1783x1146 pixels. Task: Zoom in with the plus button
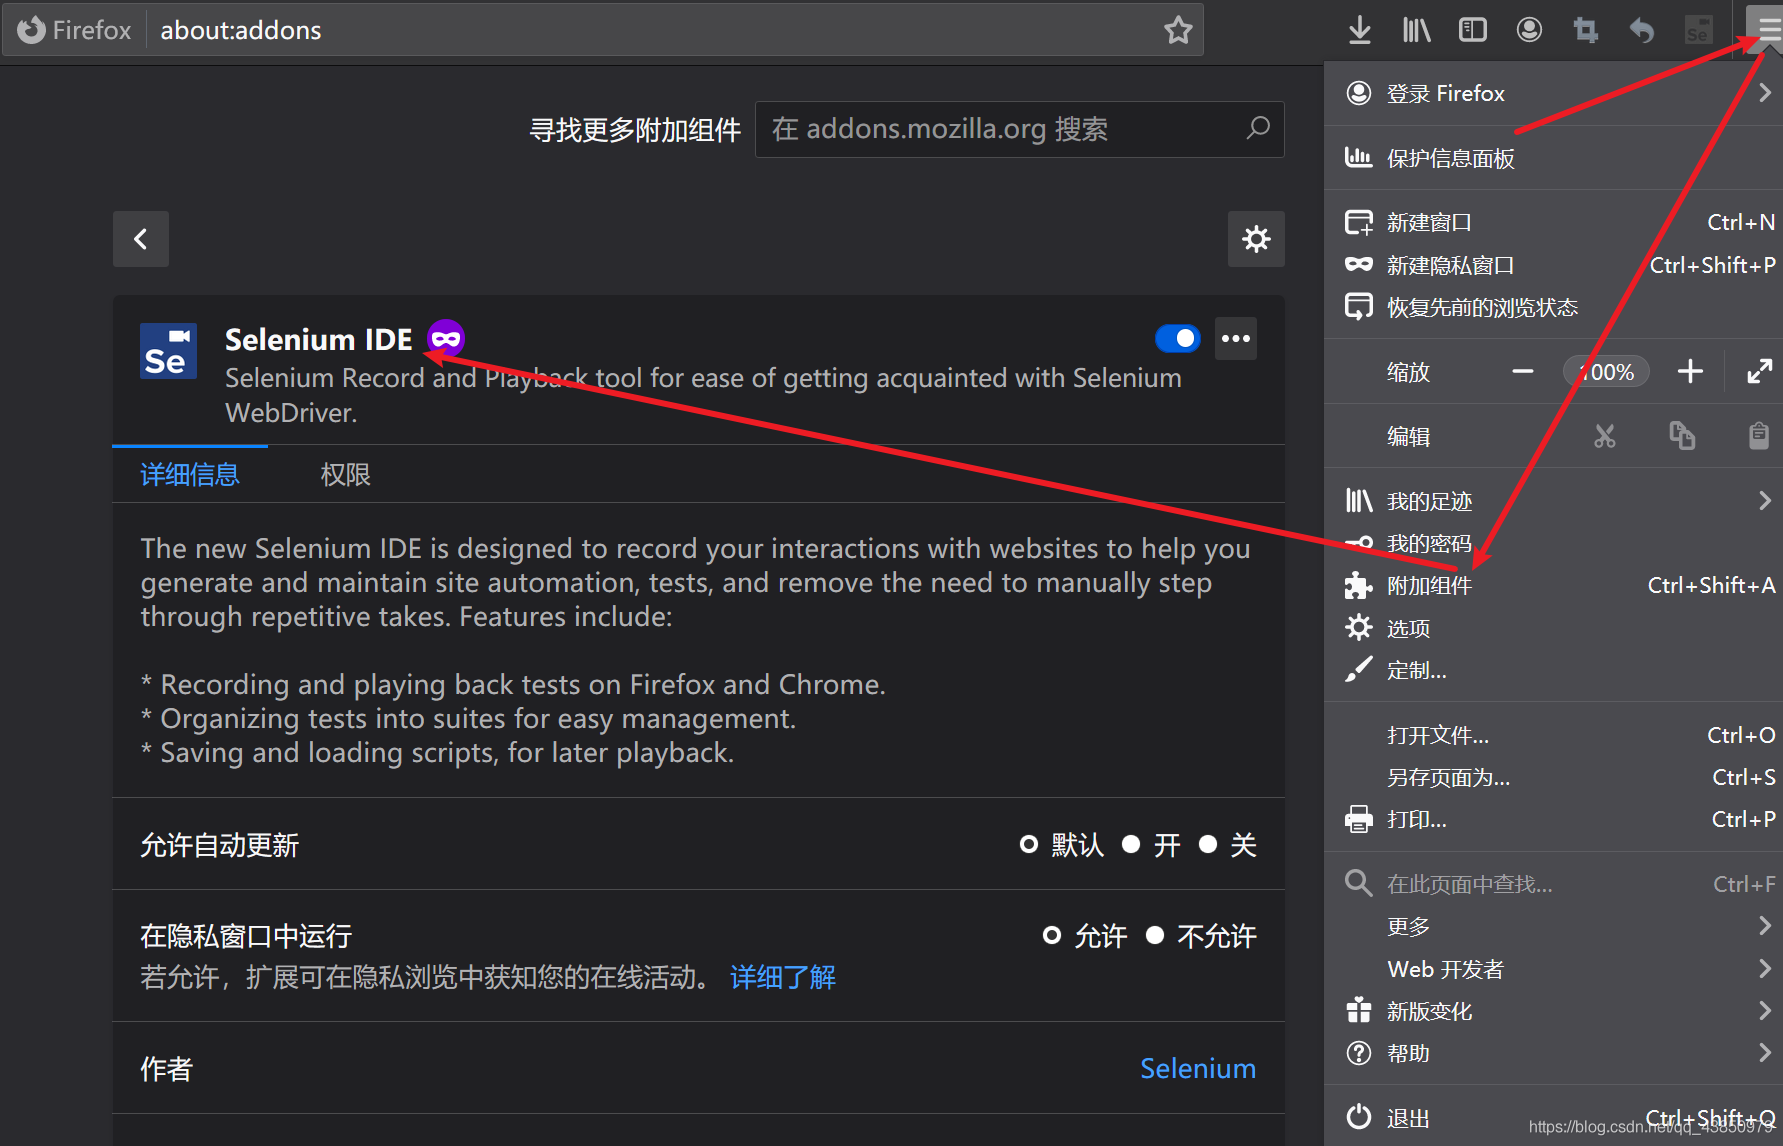click(1690, 372)
